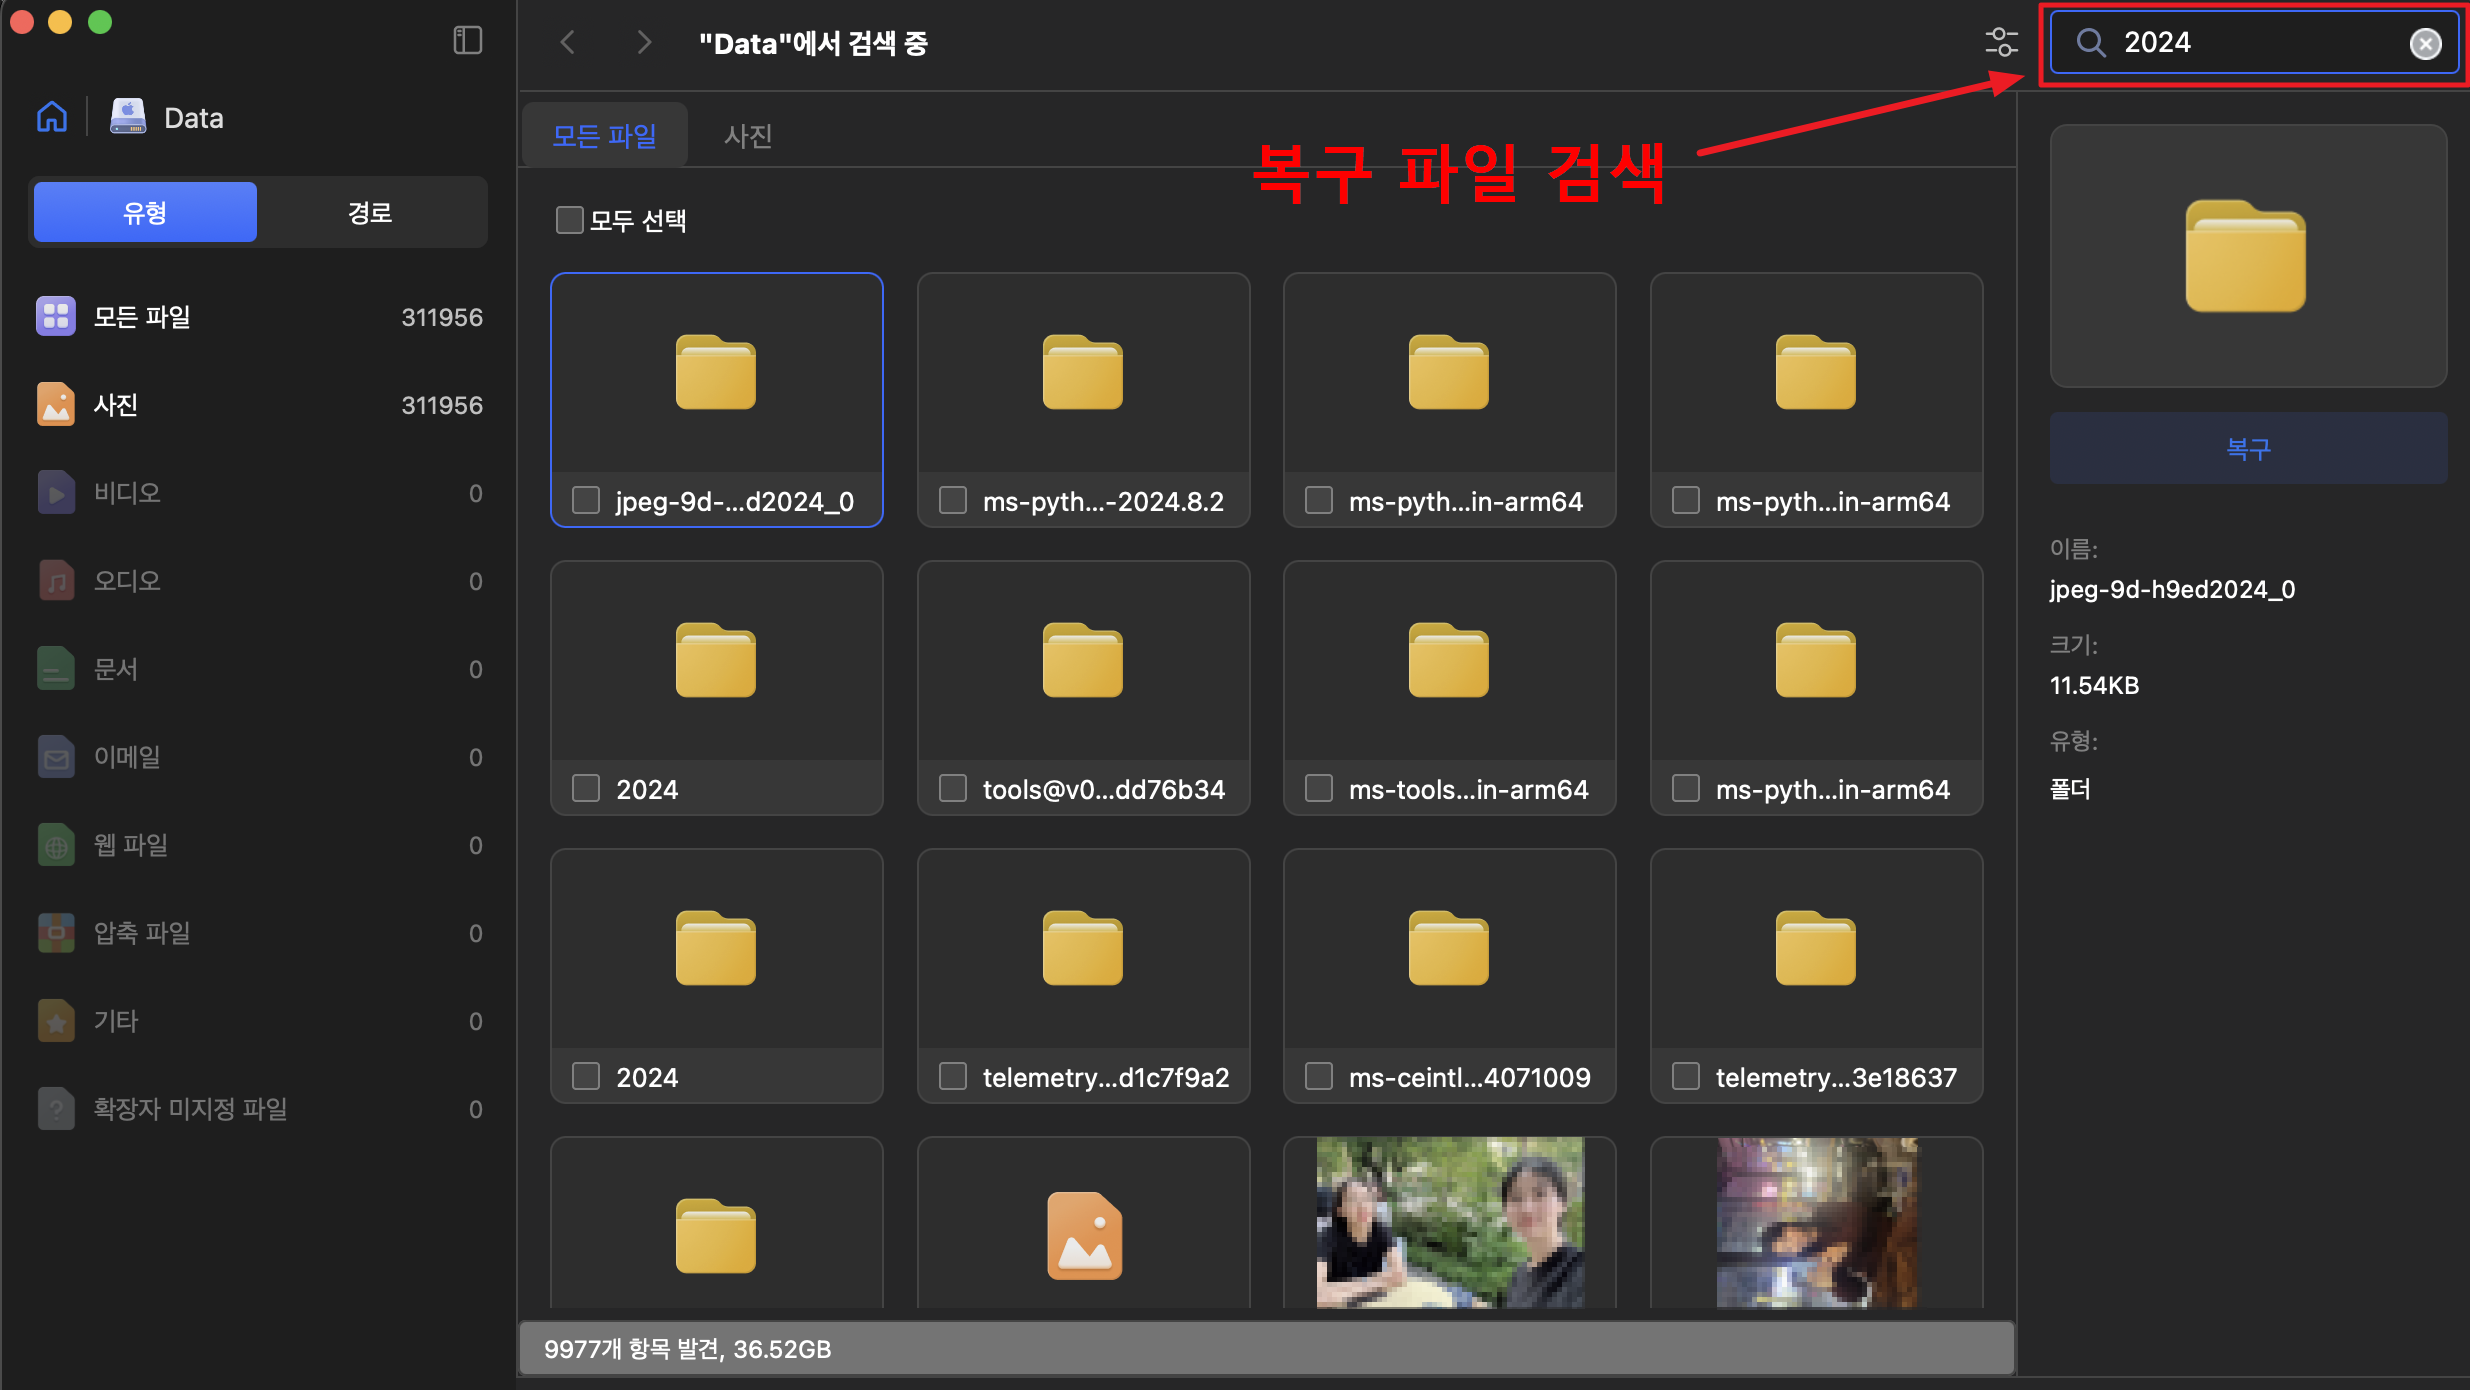
Task: Open the filter settings sliders icon
Action: 2001,42
